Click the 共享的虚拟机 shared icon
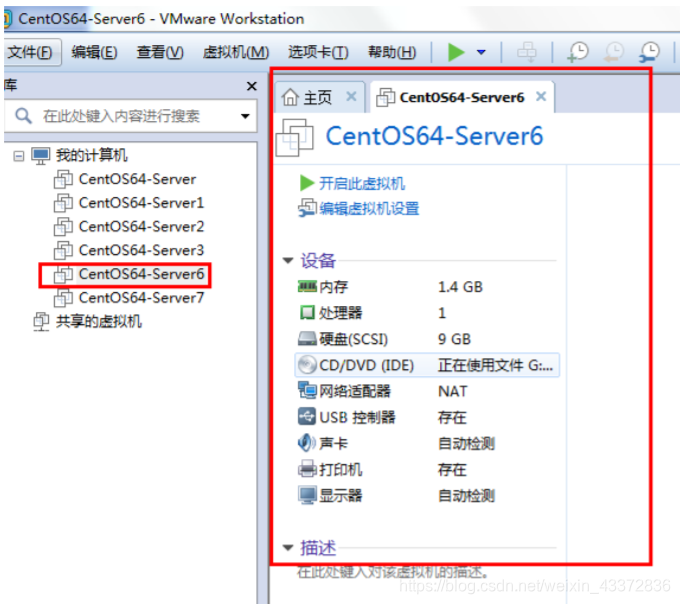Screen dimensions: 680x604 (42, 321)
